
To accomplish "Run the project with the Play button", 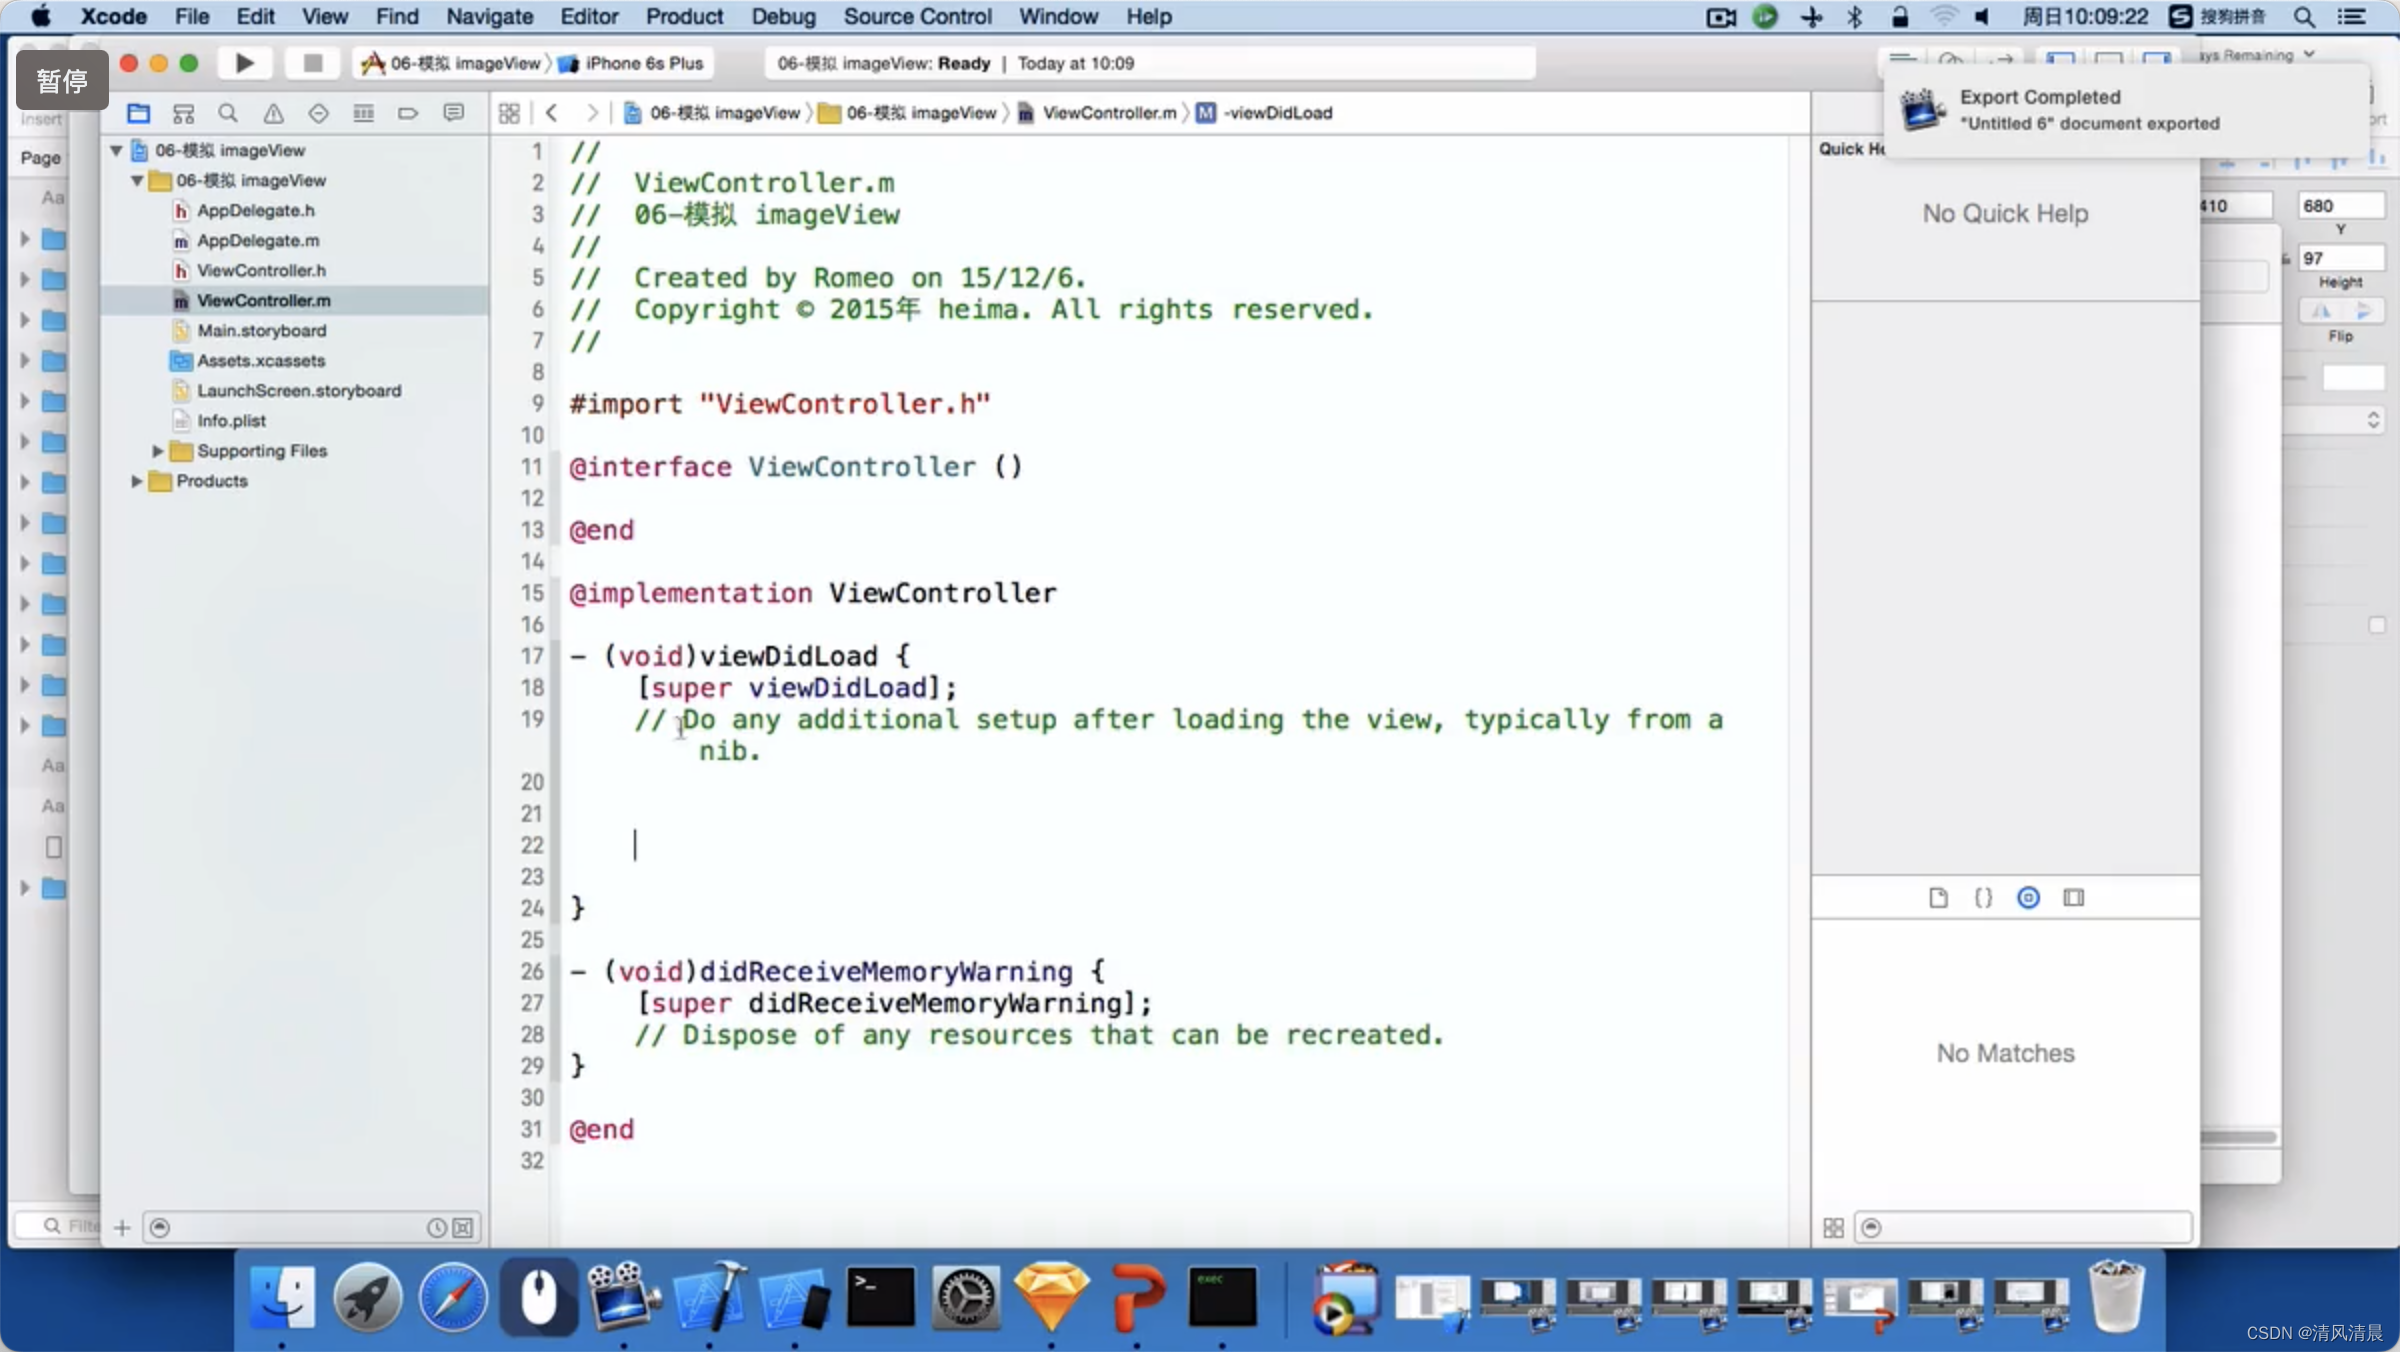I will (244, 63).
